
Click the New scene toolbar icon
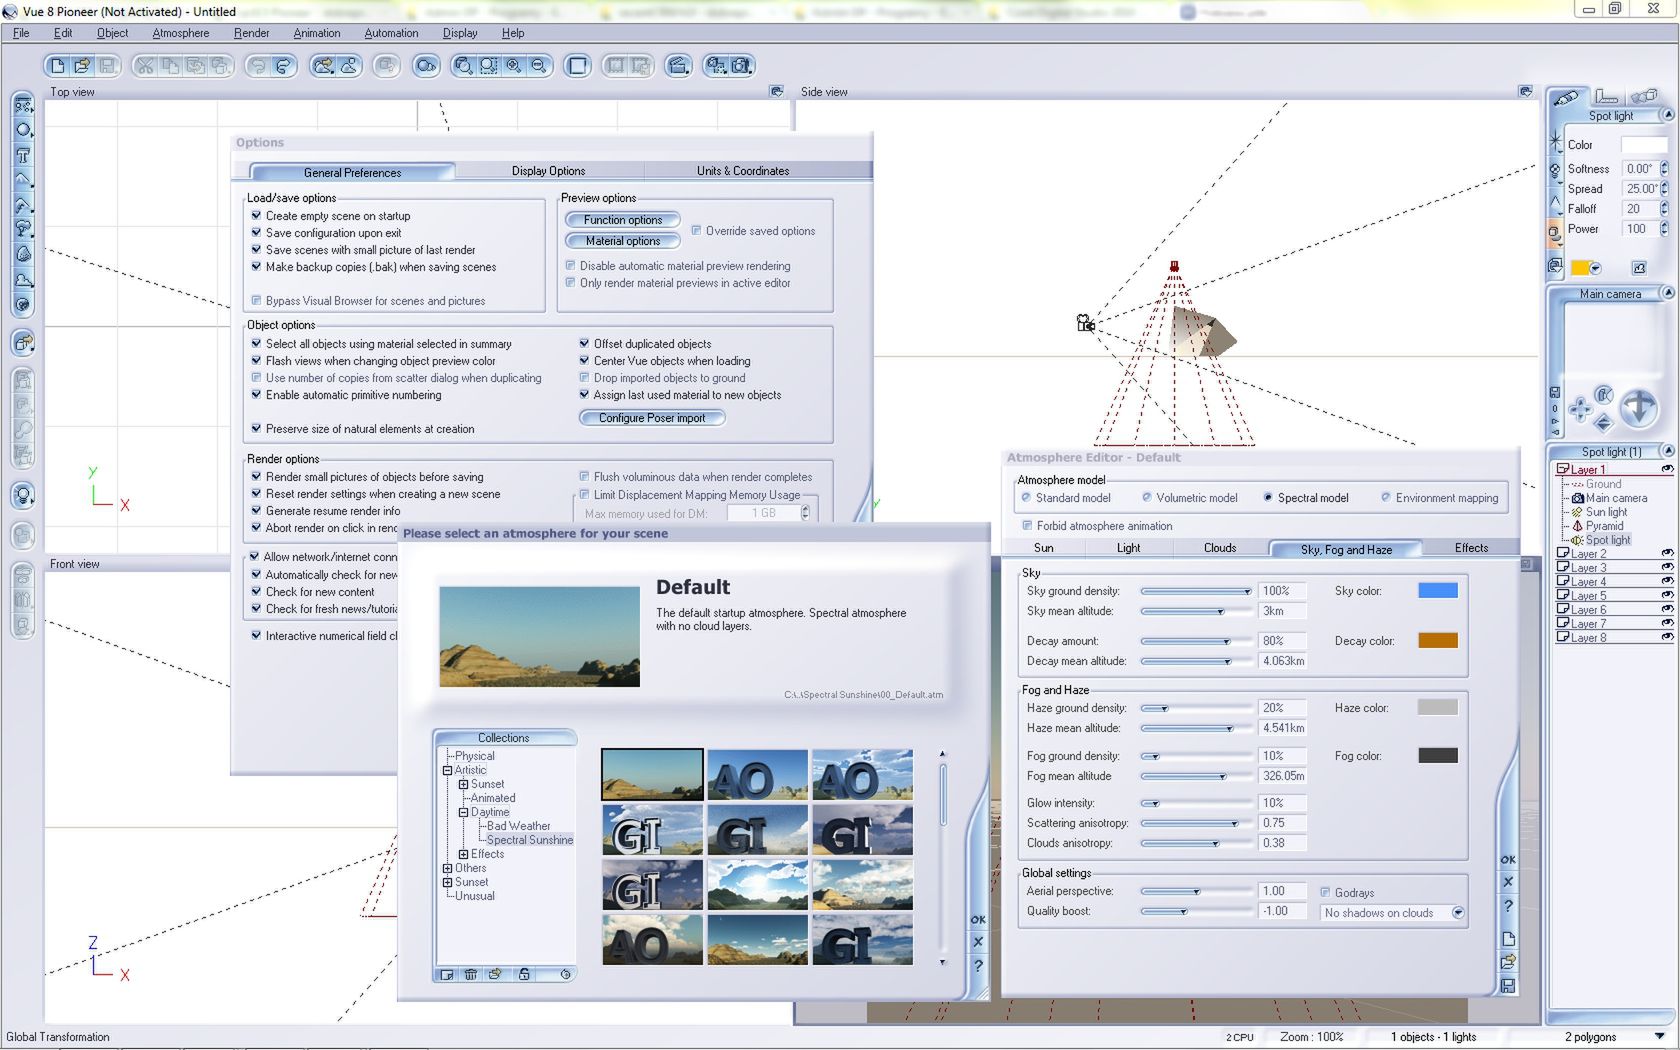(57, 66)
